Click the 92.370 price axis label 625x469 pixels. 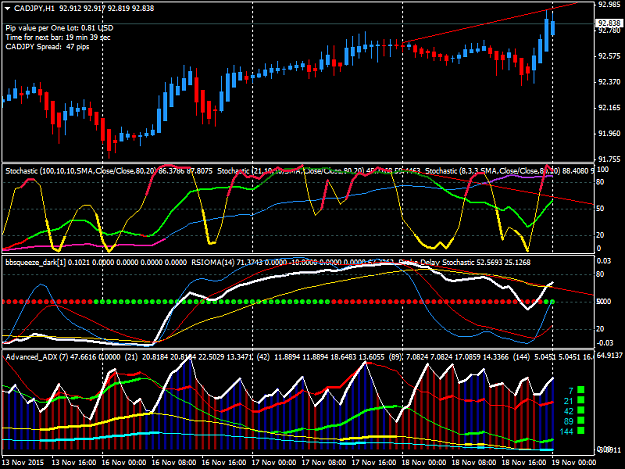609,82
